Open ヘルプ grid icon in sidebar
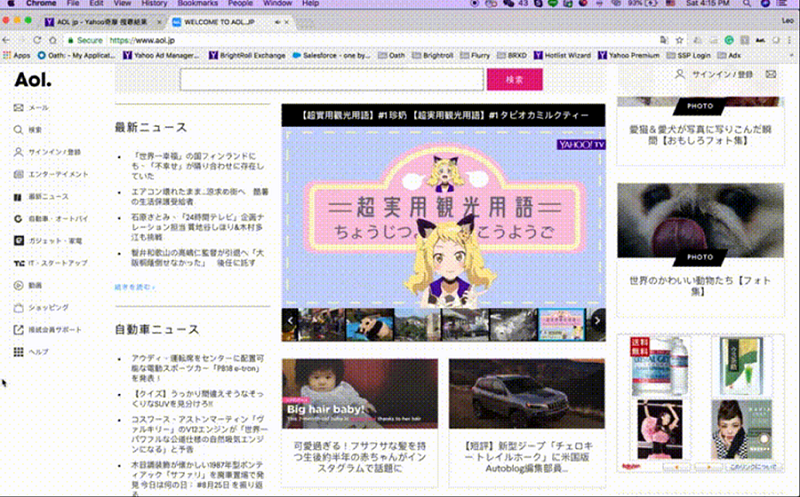The image size is (800, 497). [18, 352]
